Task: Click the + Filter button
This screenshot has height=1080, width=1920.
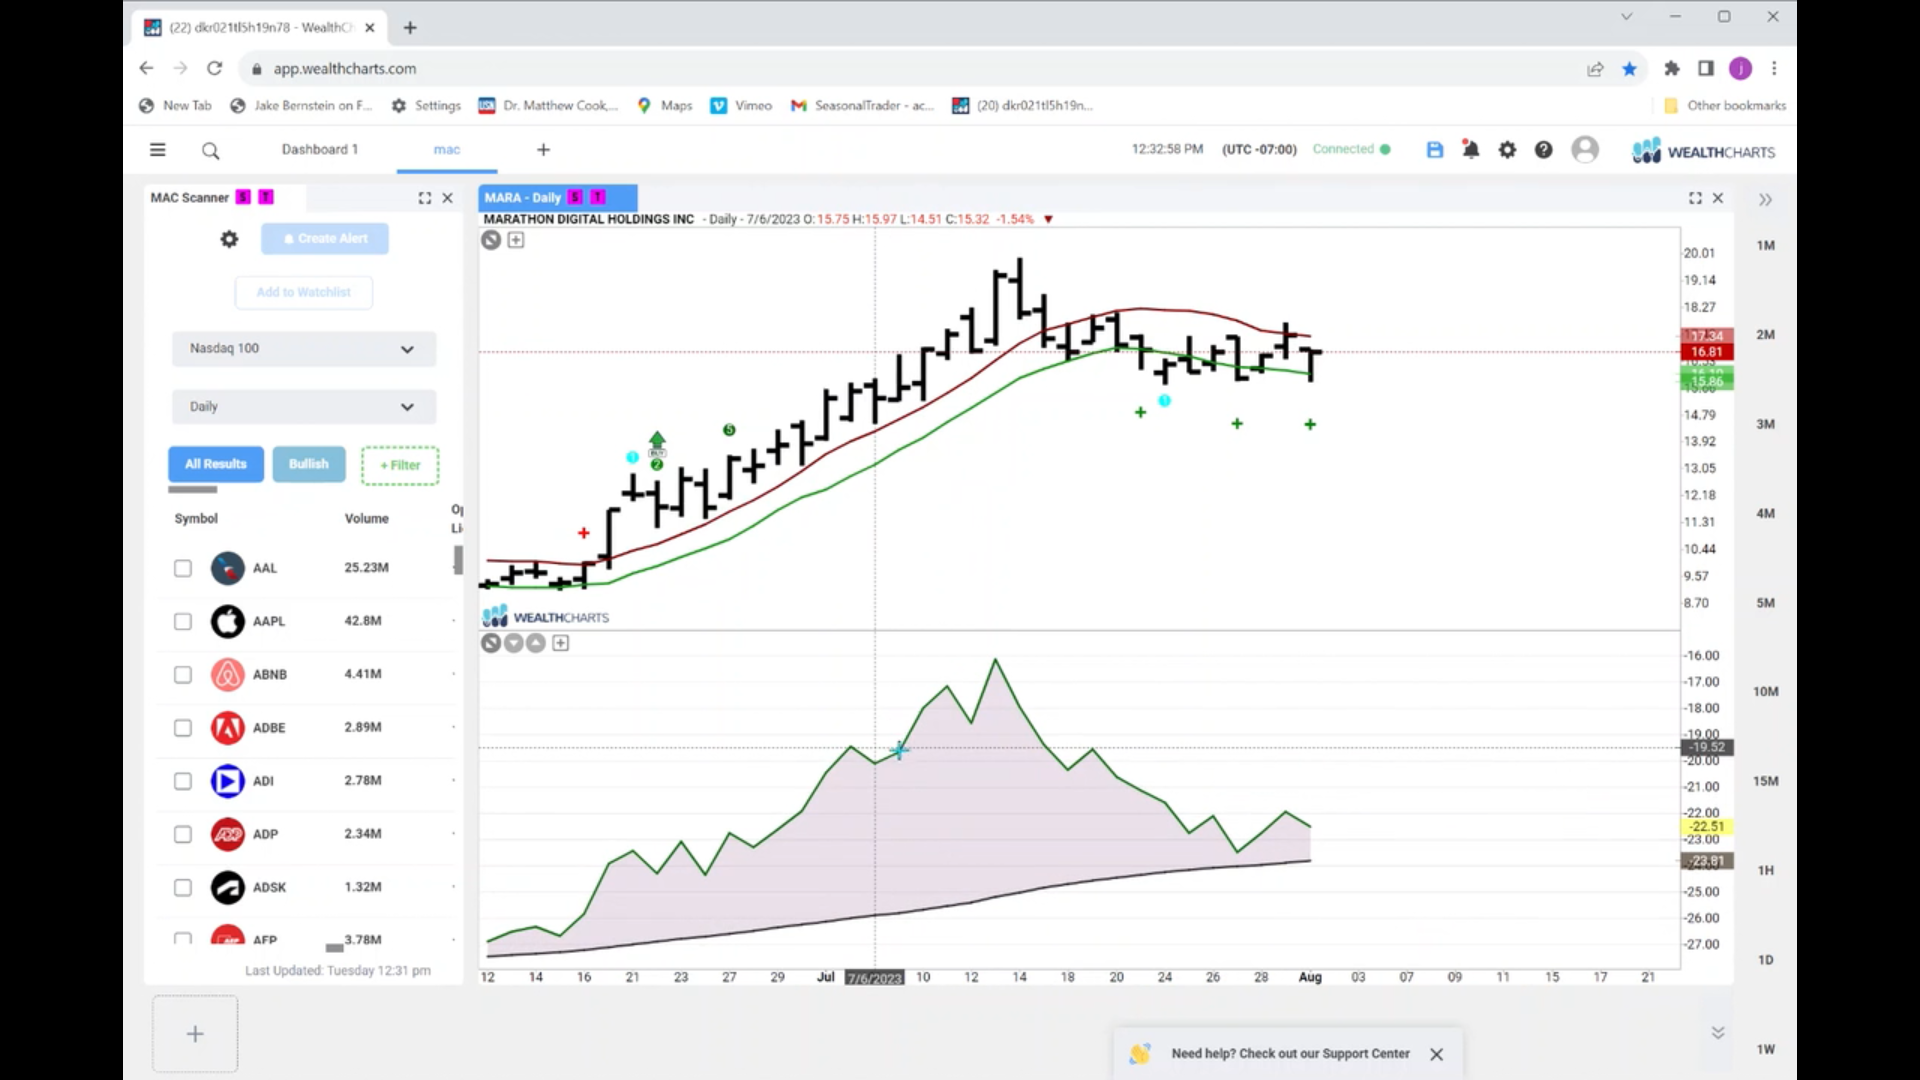Action: click(400, 465)
